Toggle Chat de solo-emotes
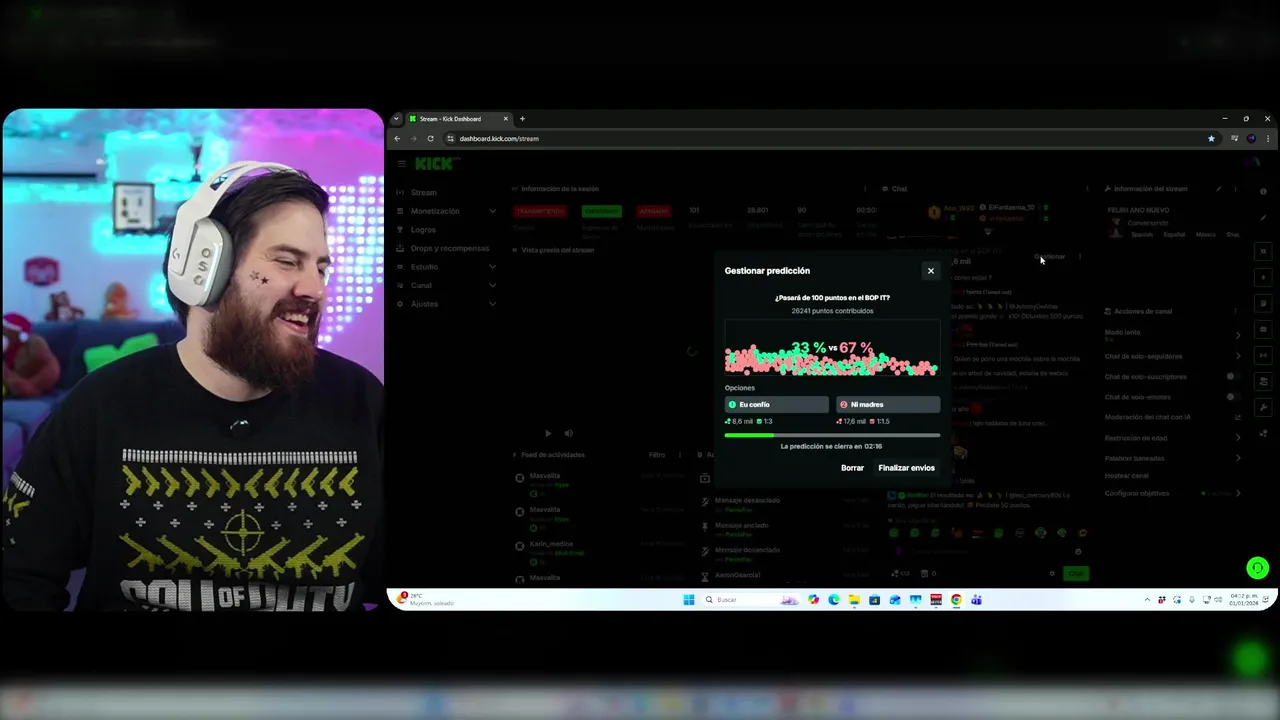Screen dimensions: 1280x720 tap(1232, 396)
